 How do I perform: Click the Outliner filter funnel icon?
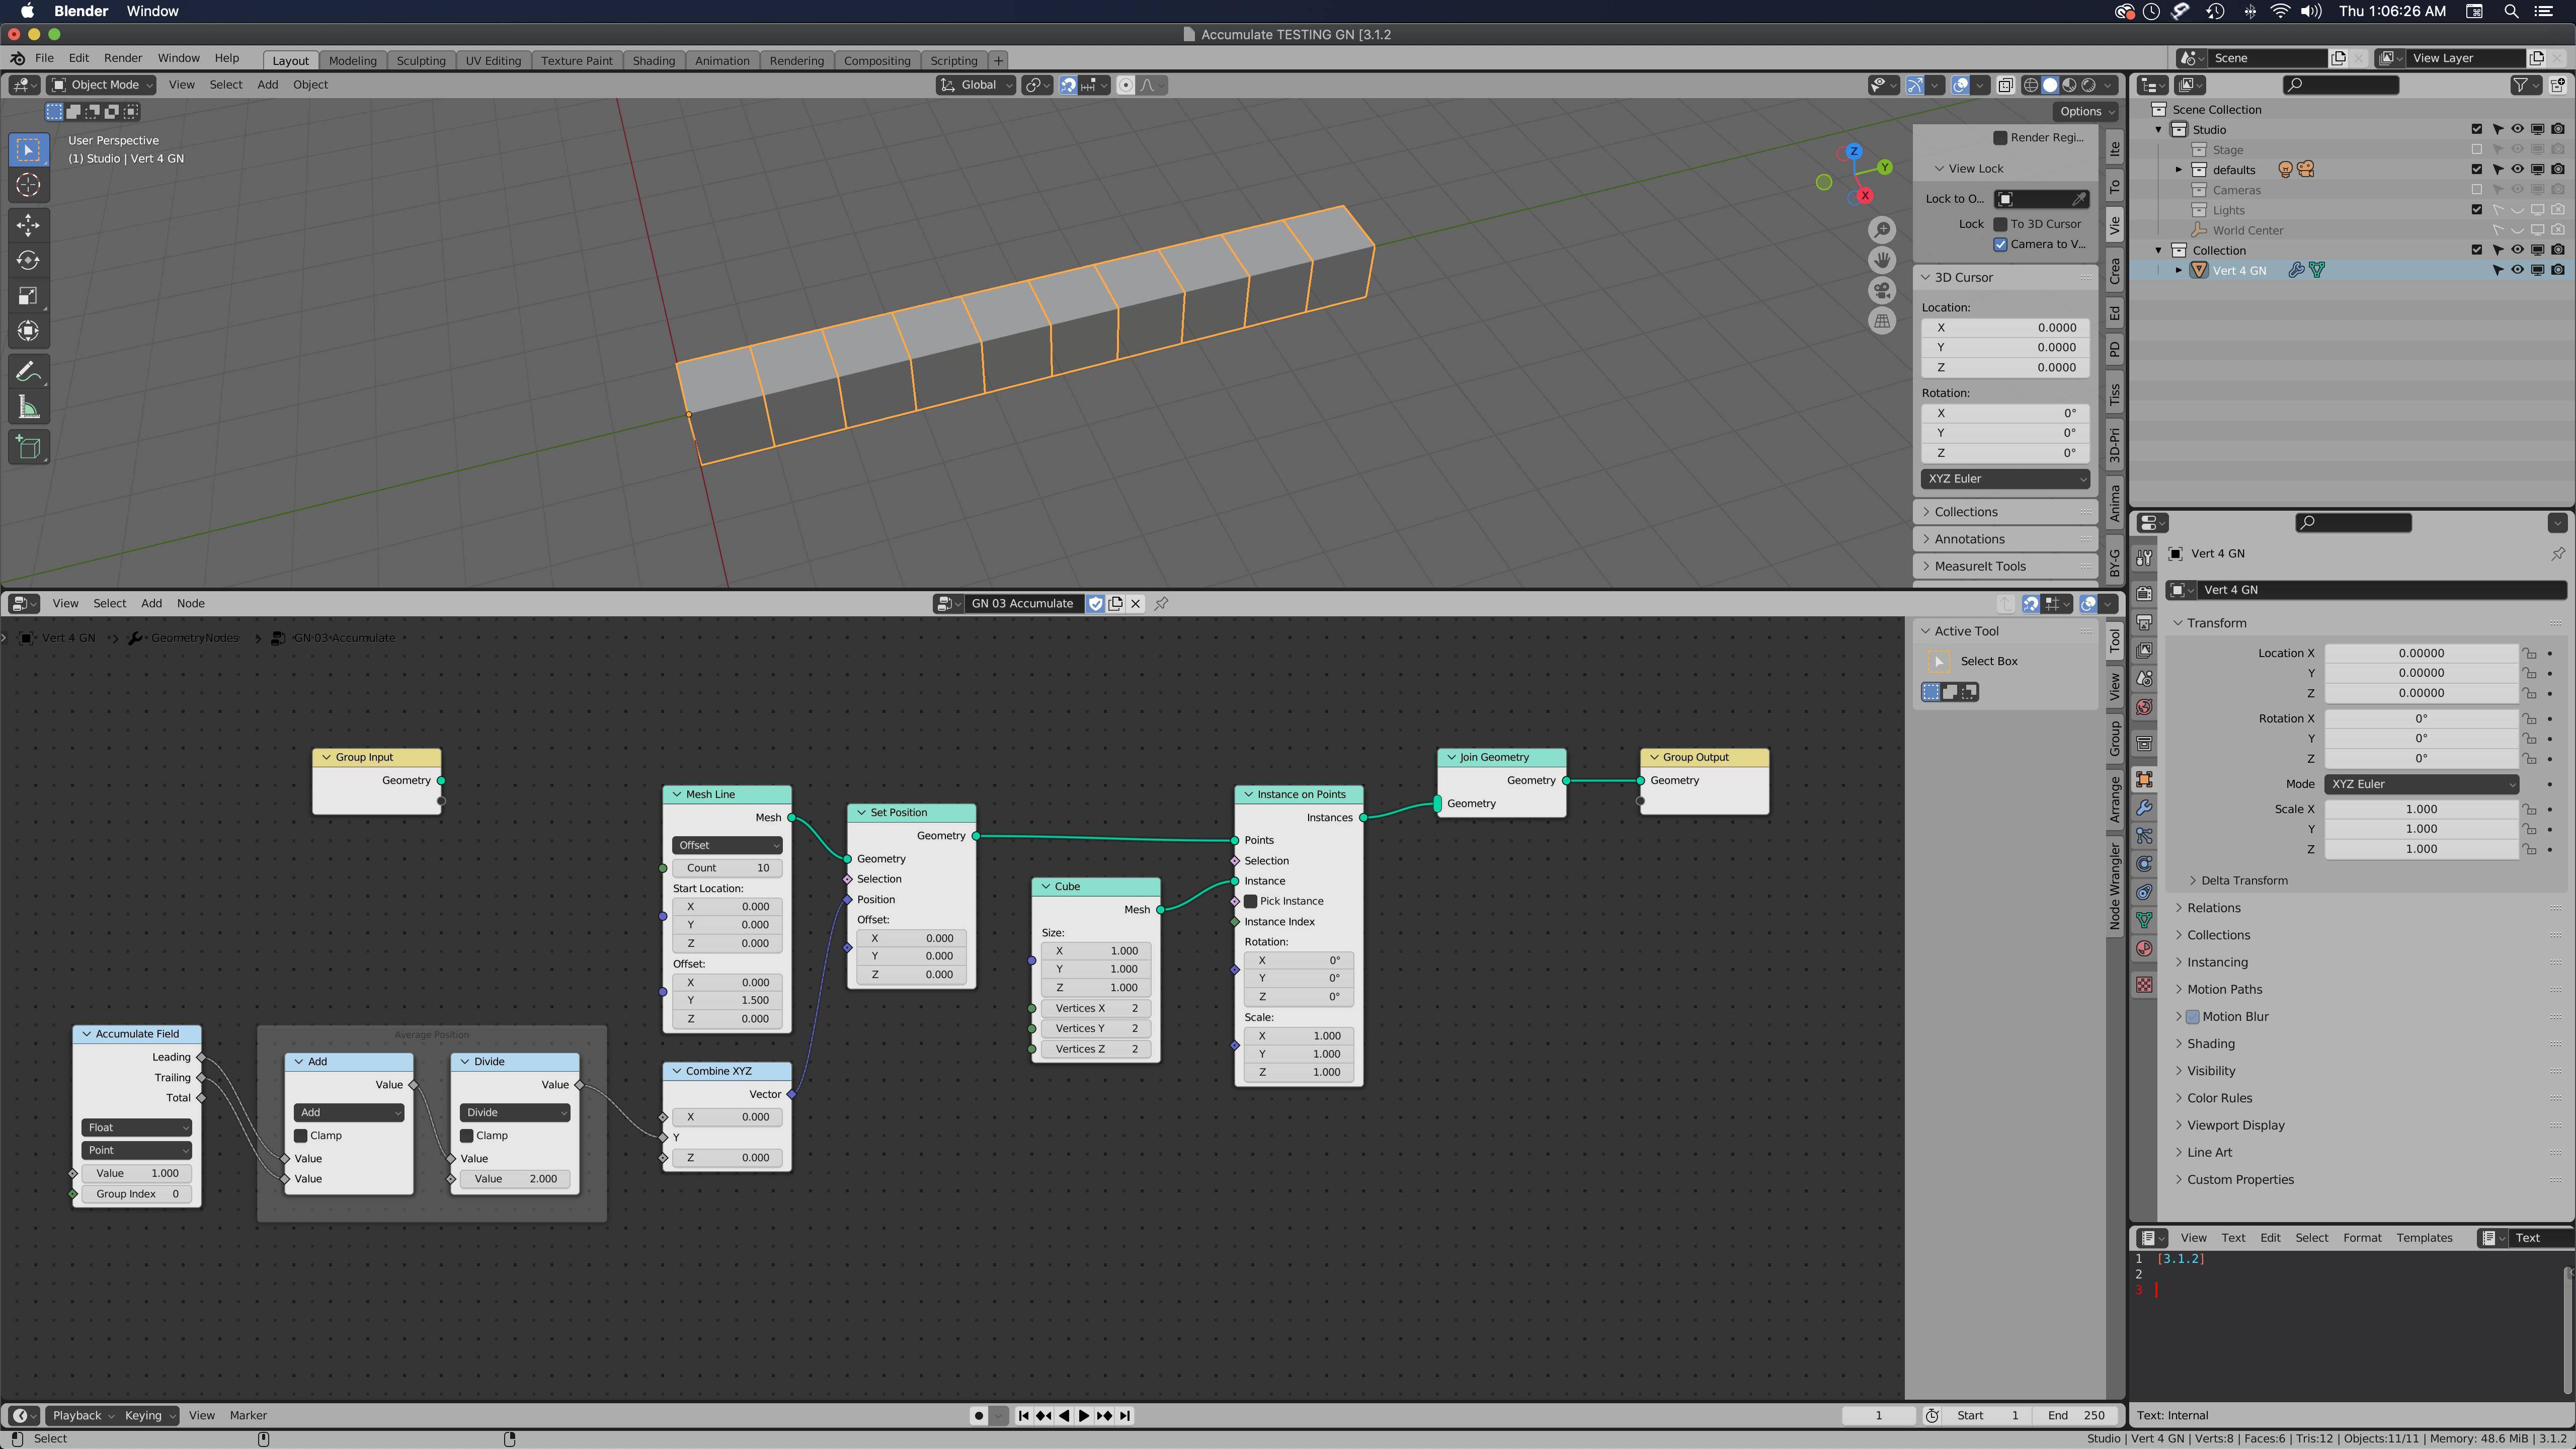click(2520, 85)
